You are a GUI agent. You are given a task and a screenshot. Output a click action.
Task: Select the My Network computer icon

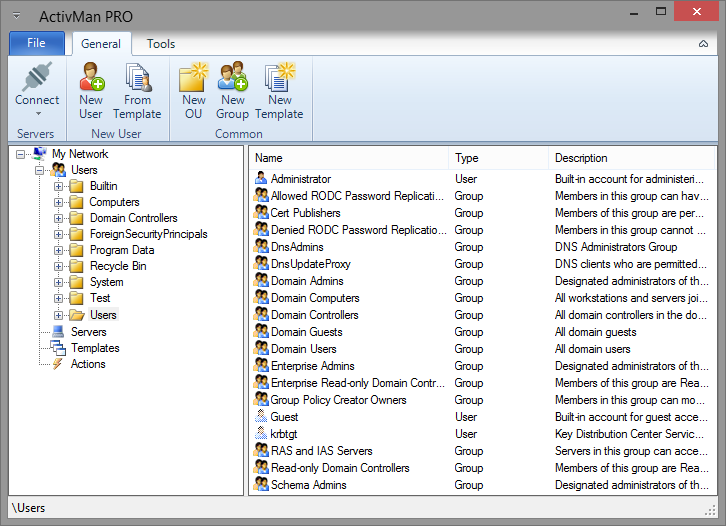pos(39,153)
